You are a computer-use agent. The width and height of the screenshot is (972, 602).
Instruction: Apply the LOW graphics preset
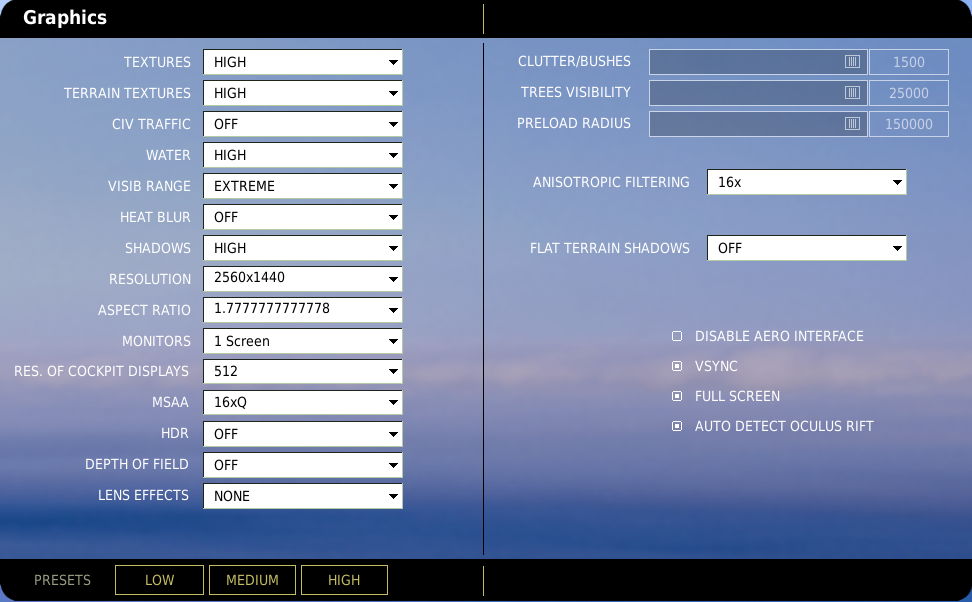tap(159, 580)
